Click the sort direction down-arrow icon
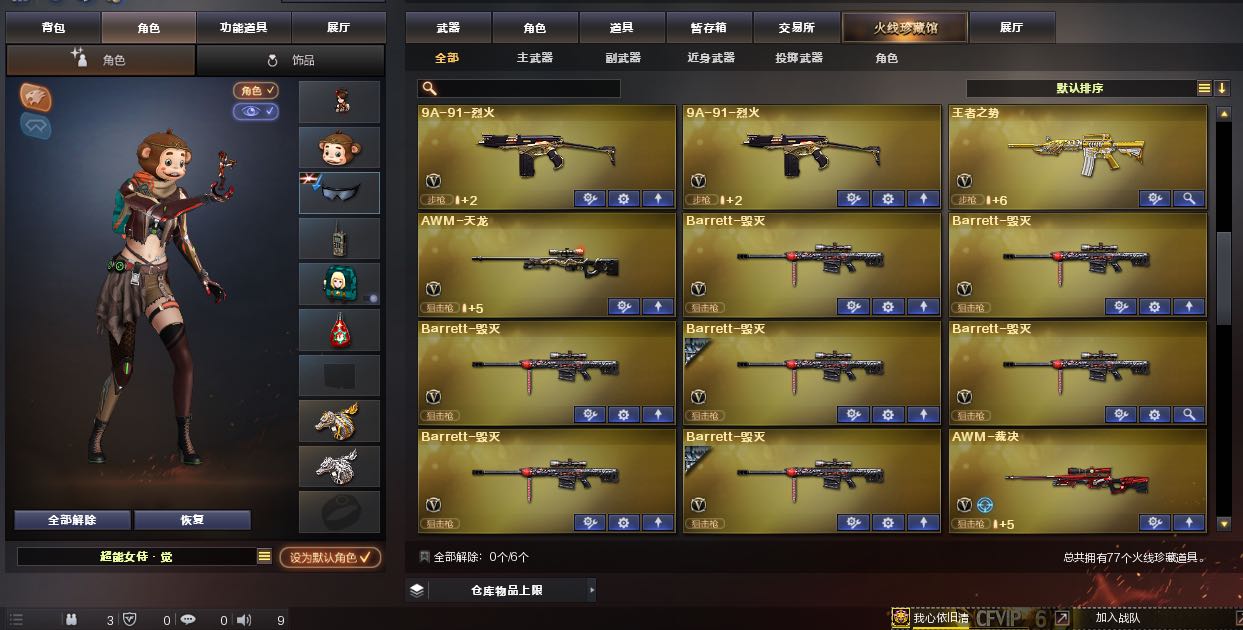This screenshot has width=1243, height=630. point(1222,88)
